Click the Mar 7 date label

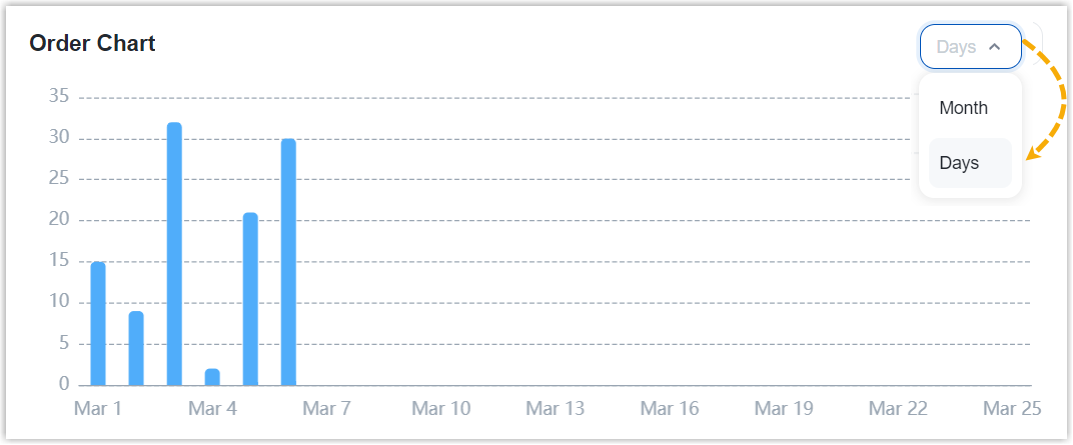(327, 408)
